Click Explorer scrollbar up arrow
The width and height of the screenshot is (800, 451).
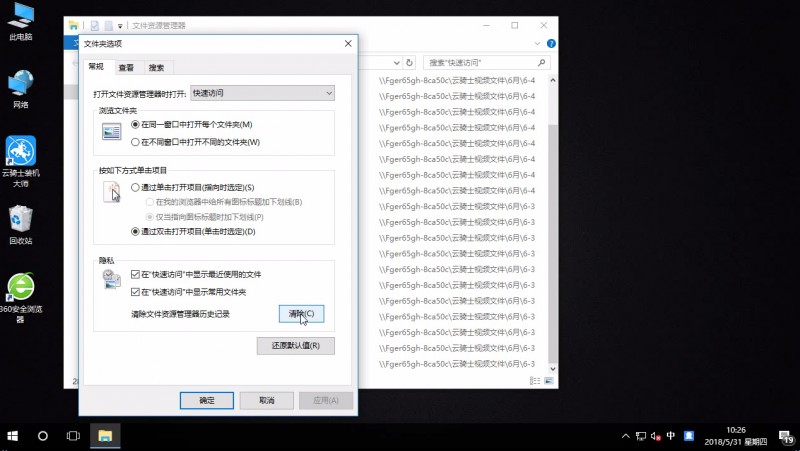pos(553,80)
